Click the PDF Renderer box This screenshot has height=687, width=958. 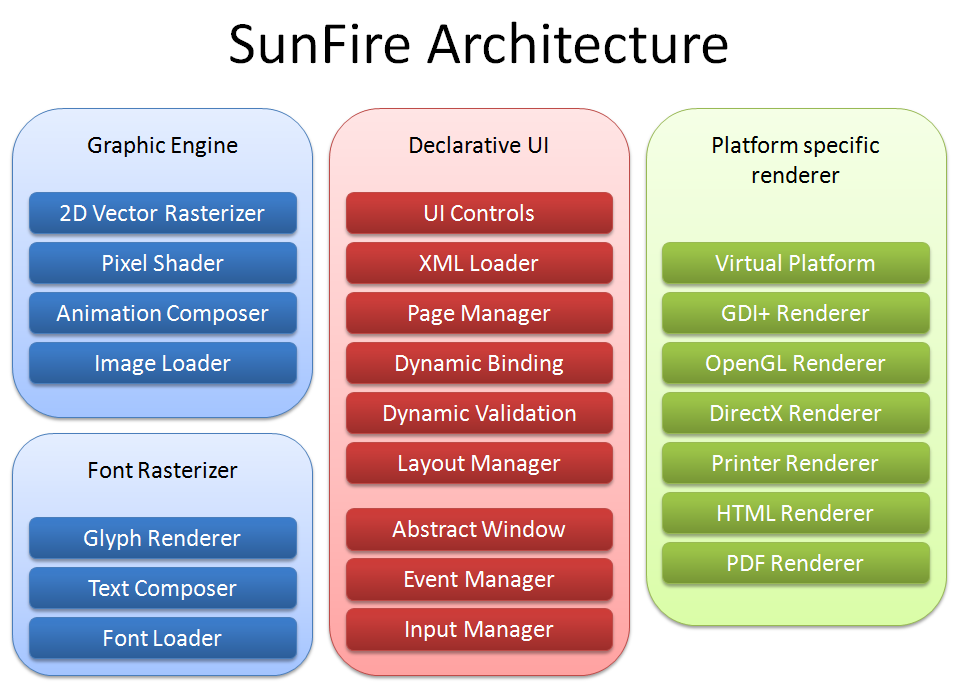(795, 563)
